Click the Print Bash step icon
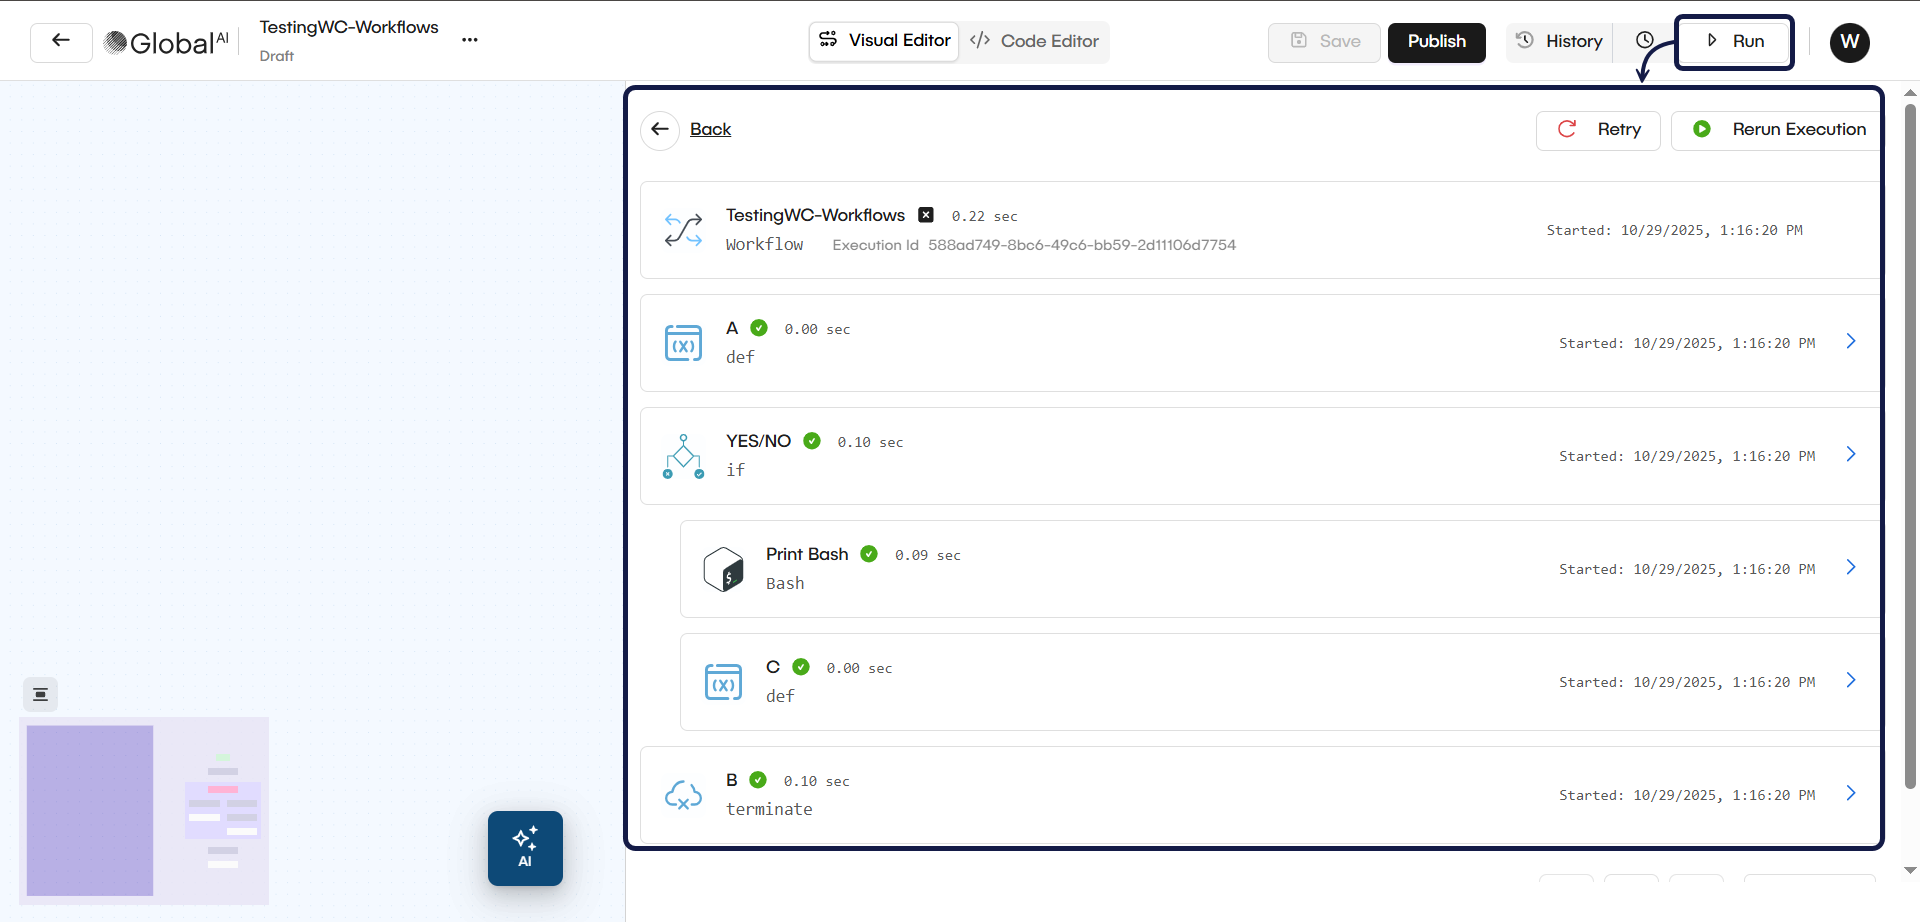The width and height of the screenshot is (1920, 922). click(723, 569)
